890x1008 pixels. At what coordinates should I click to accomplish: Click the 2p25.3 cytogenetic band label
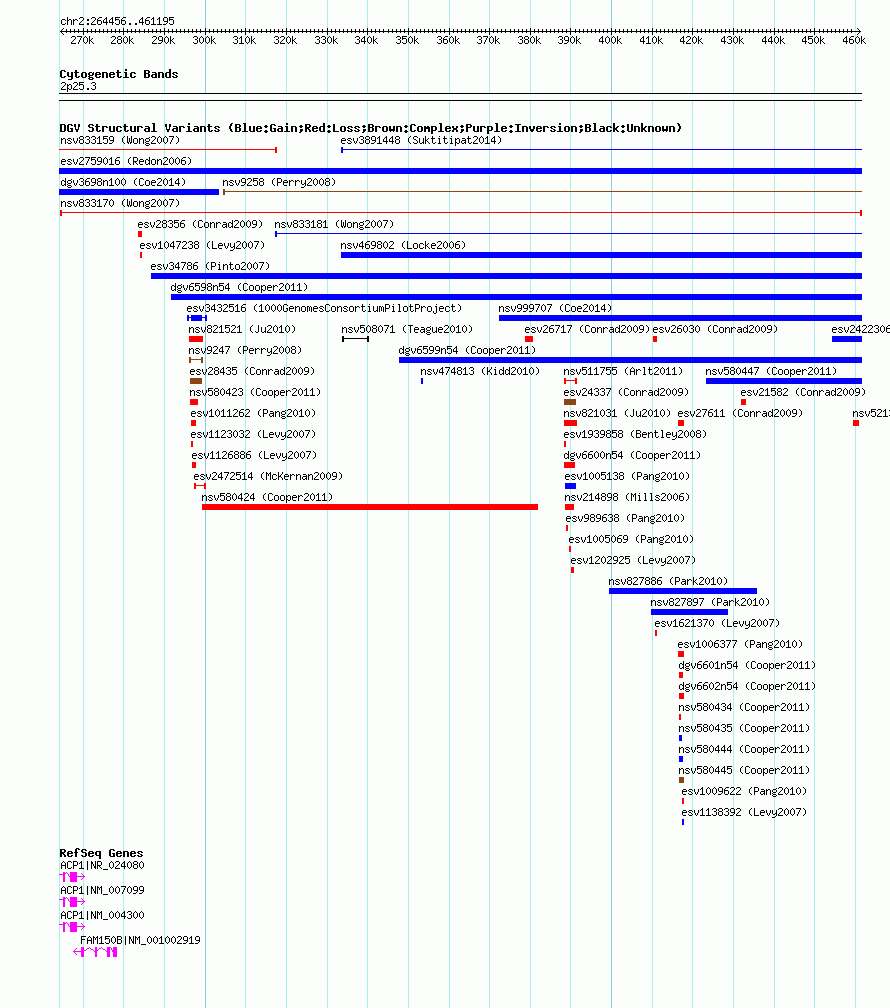point(78,86)
